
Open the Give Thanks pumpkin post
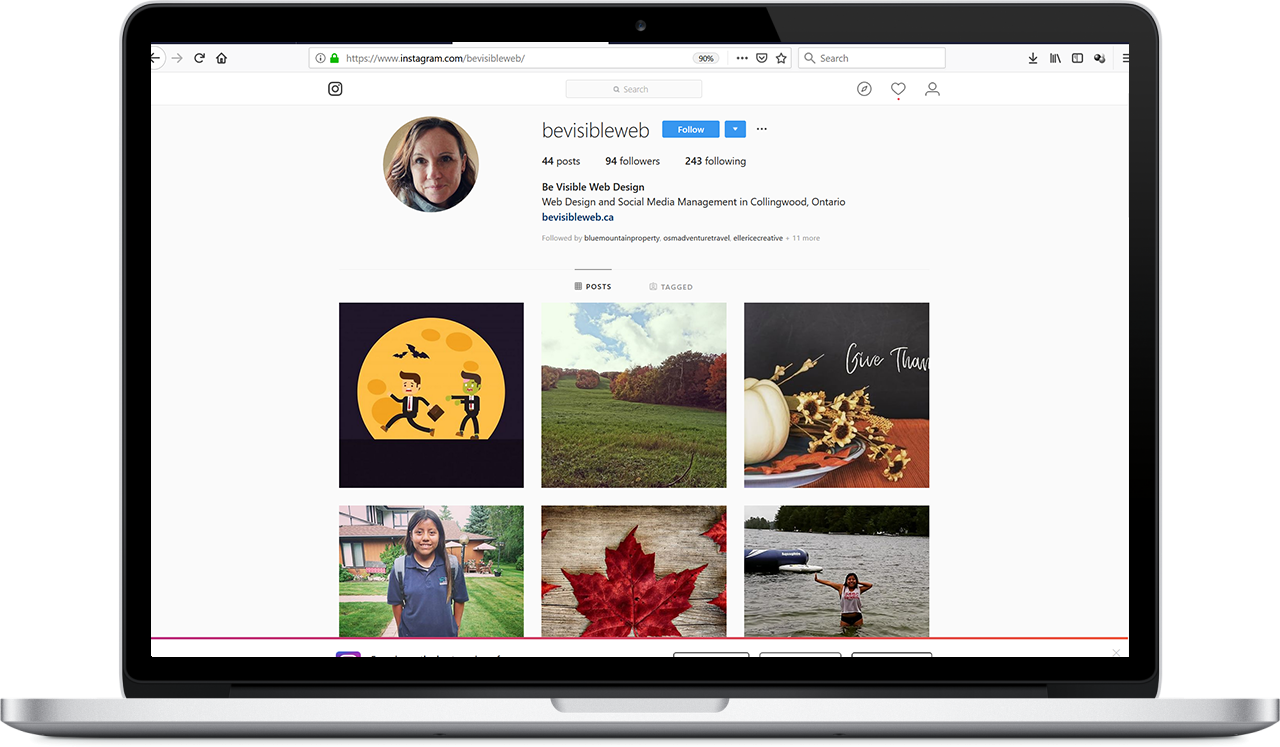point(836,395)
